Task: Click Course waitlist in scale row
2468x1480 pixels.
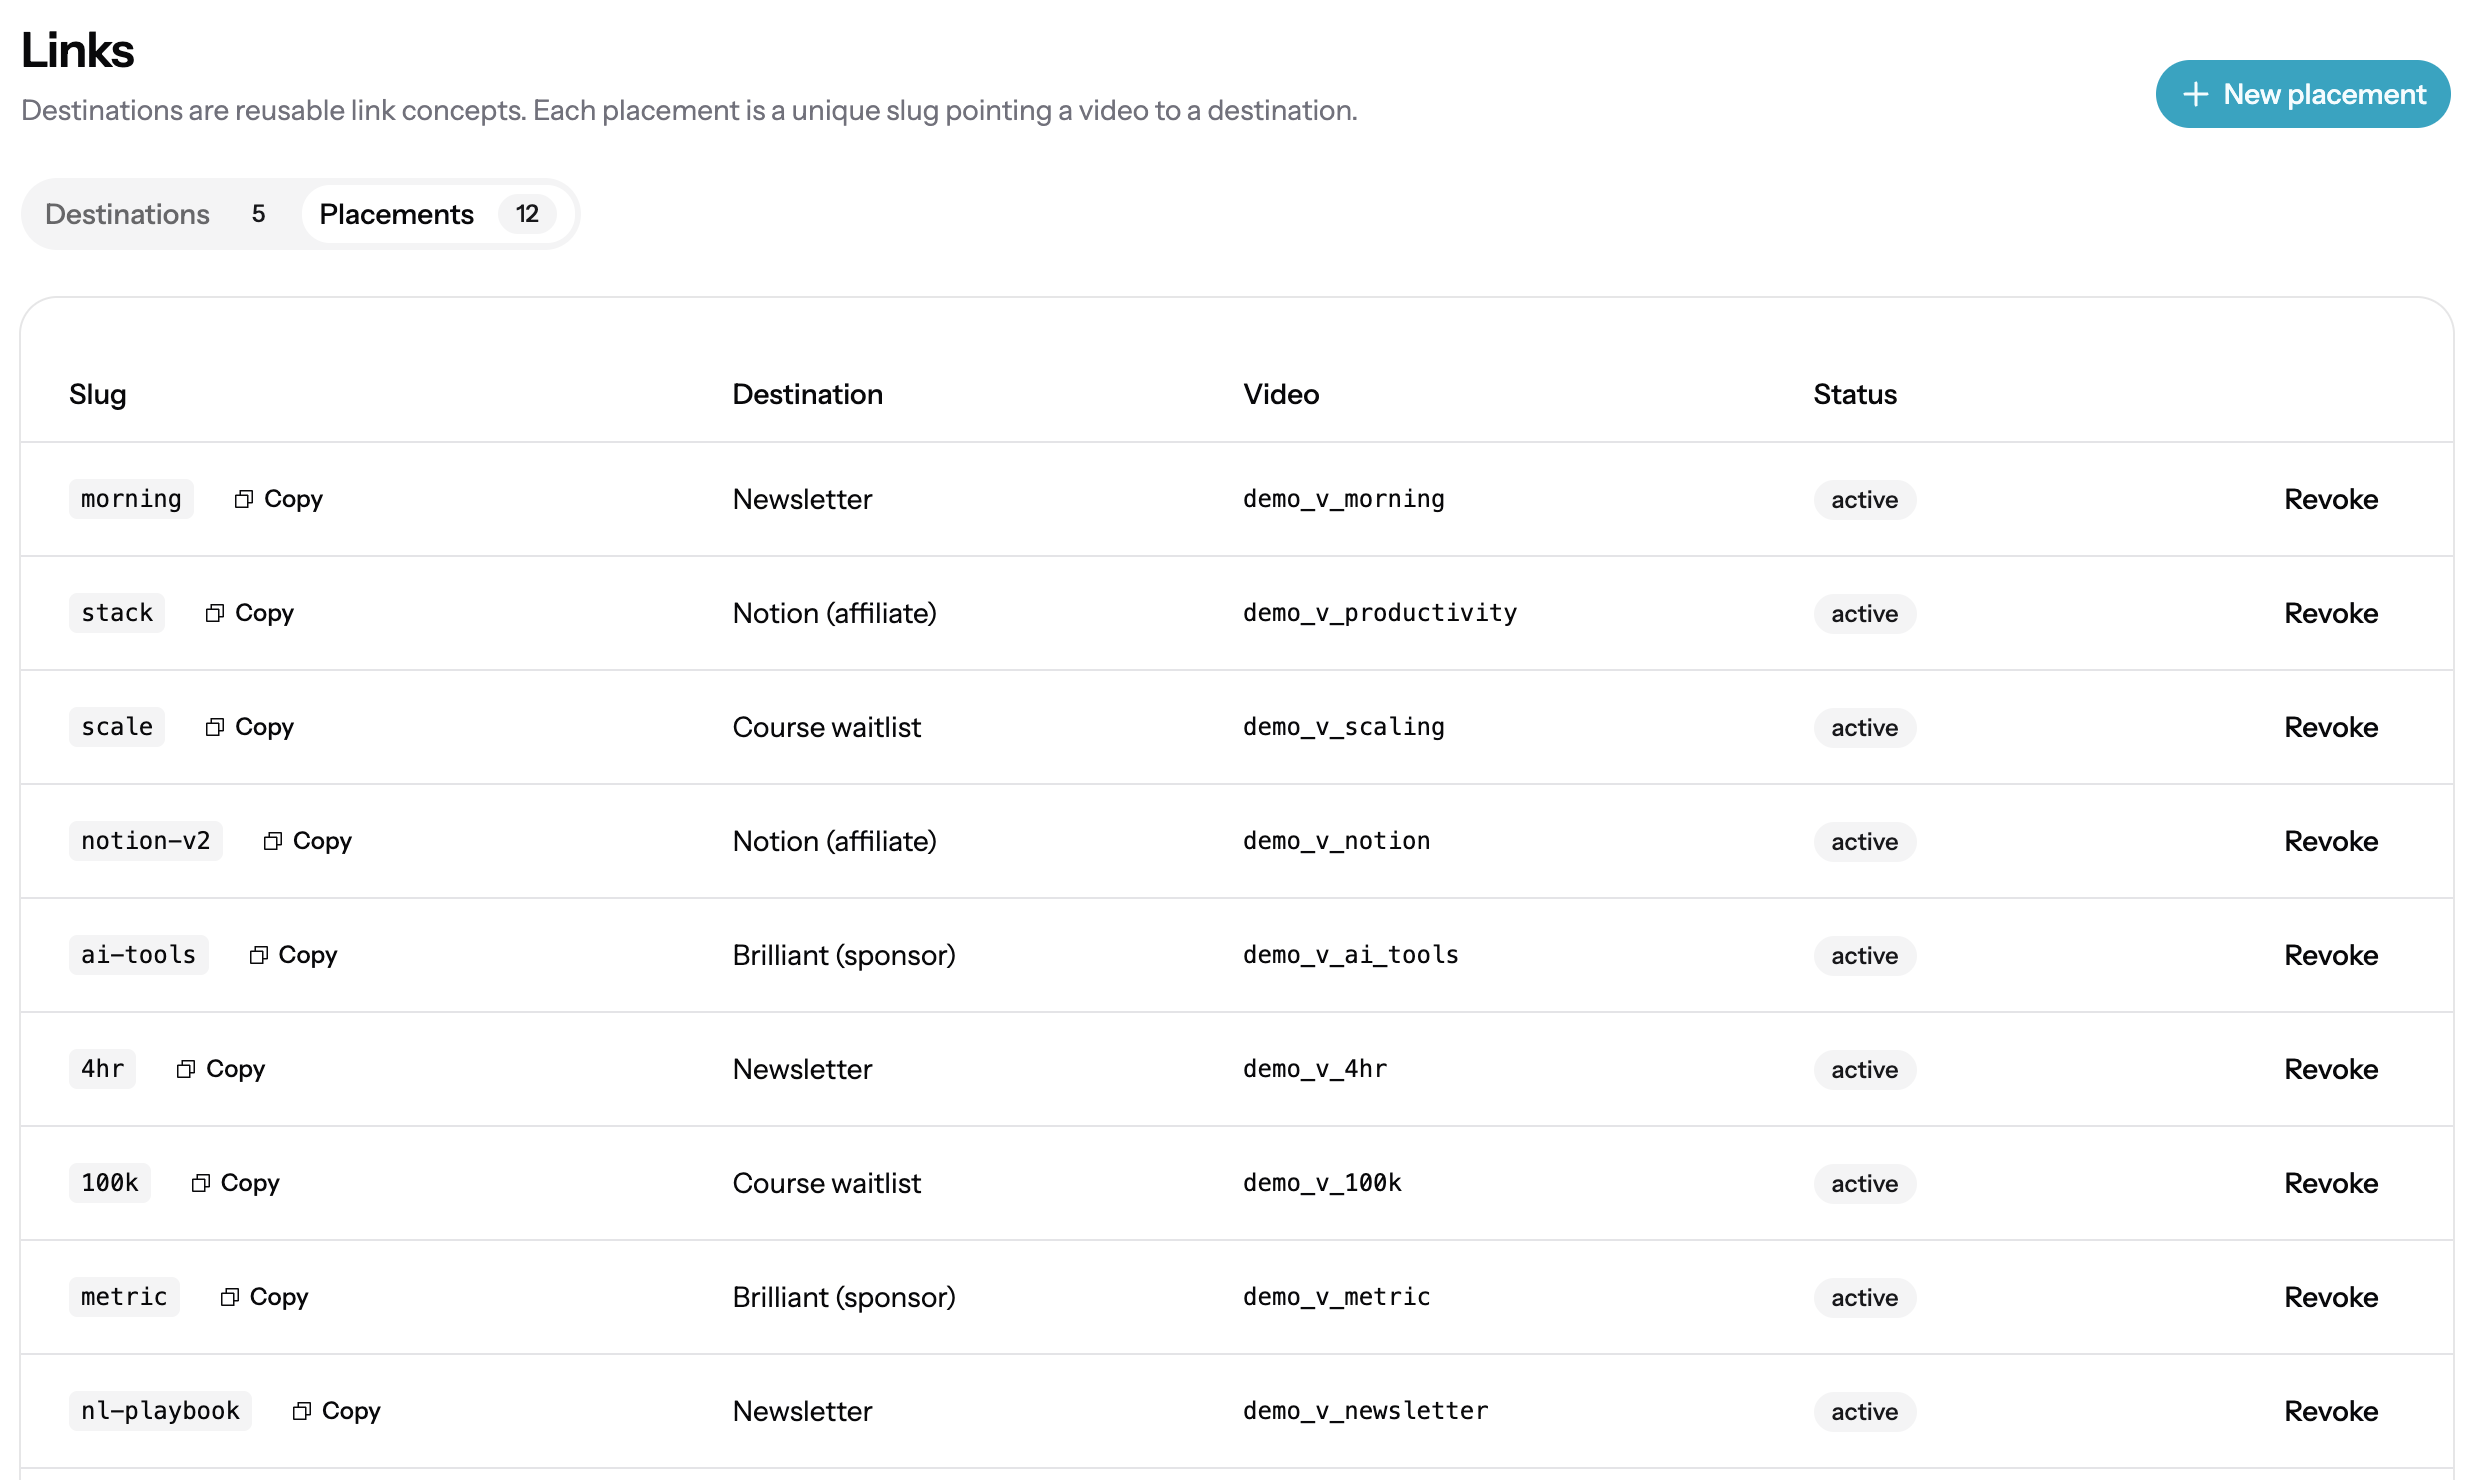Action: pyautogui.click(x=826, y=727)
